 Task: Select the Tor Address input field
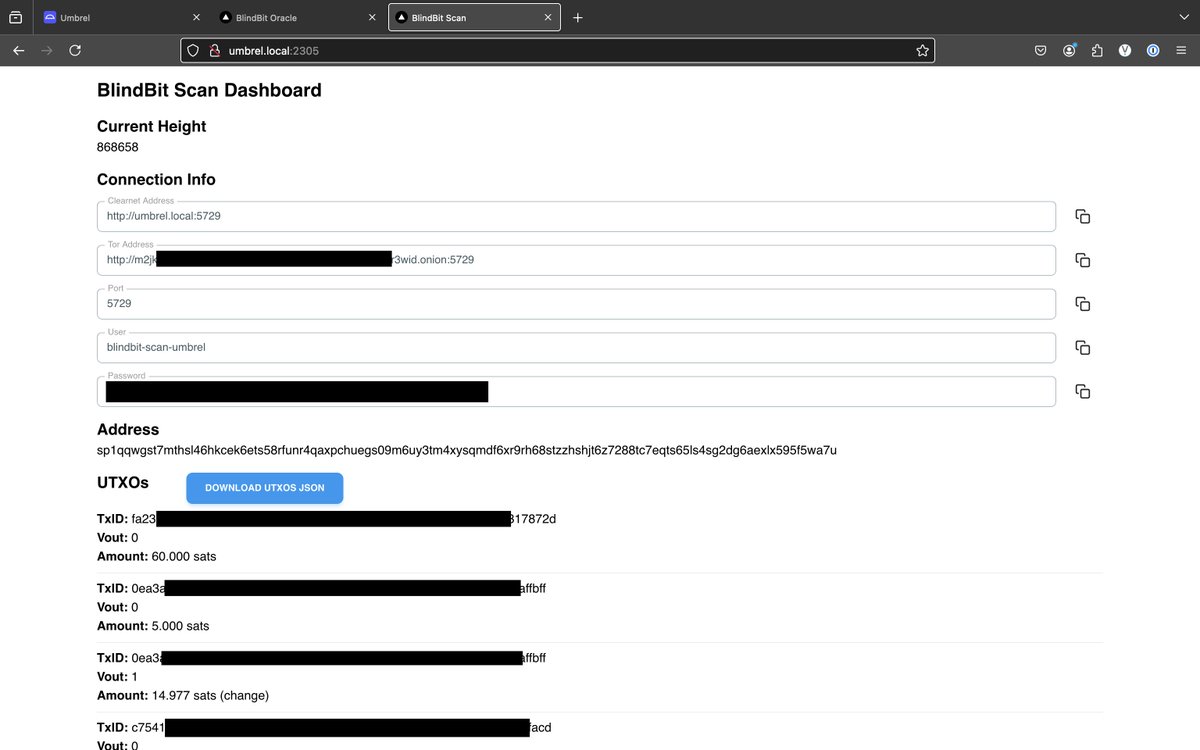pos(576,260)
